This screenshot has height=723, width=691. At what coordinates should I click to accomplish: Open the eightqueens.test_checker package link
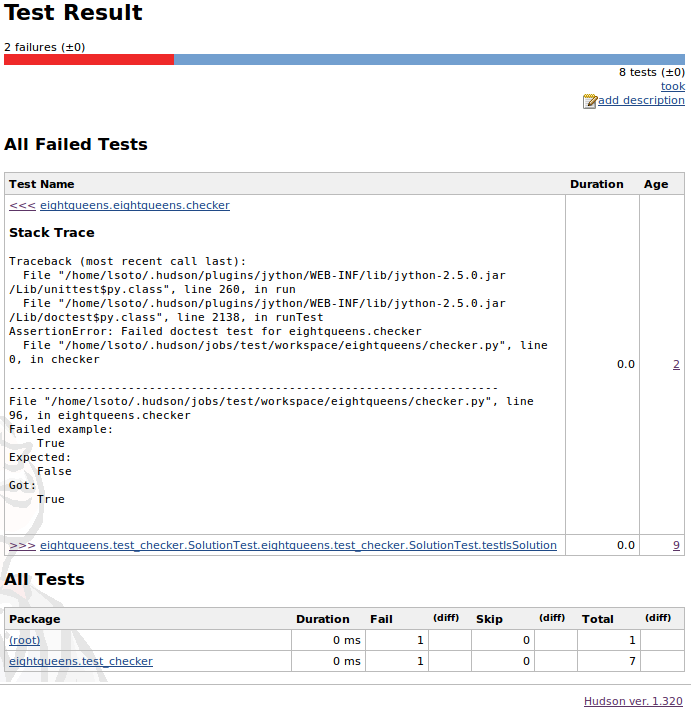pos(81,661)
